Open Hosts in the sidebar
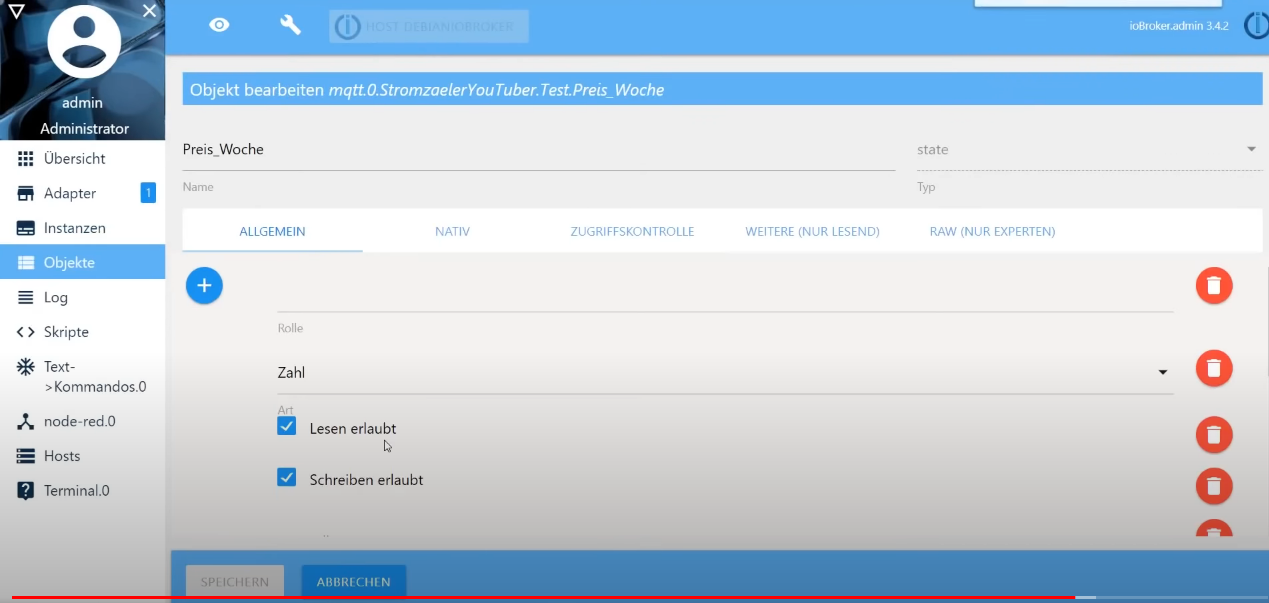The image size is (1269, 603). tap(82, 456)
